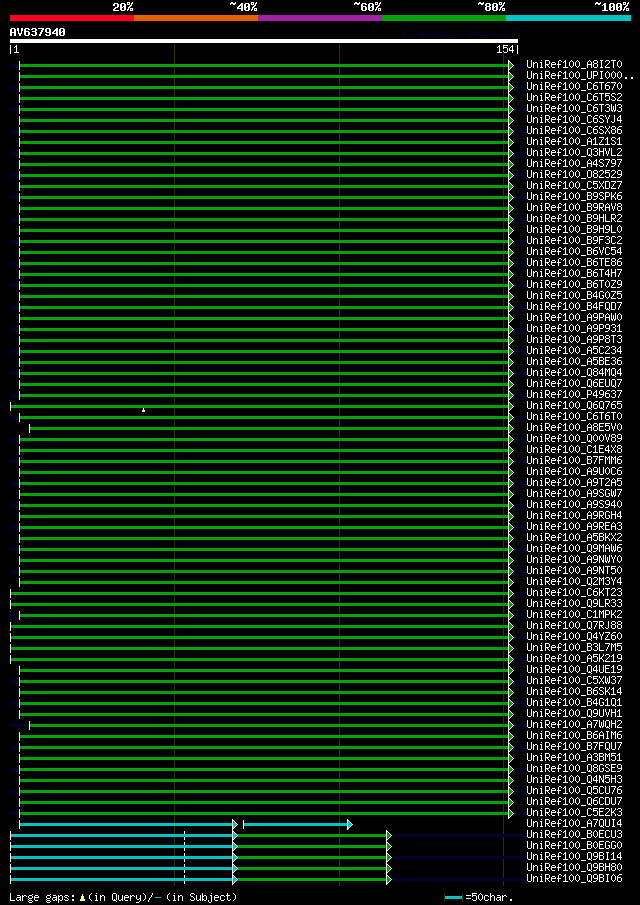Image resolution: width=640 pixels, height=905 pixels.
Task: Click hit label UniRef100_C5E2K3
Action: (574, 813)
